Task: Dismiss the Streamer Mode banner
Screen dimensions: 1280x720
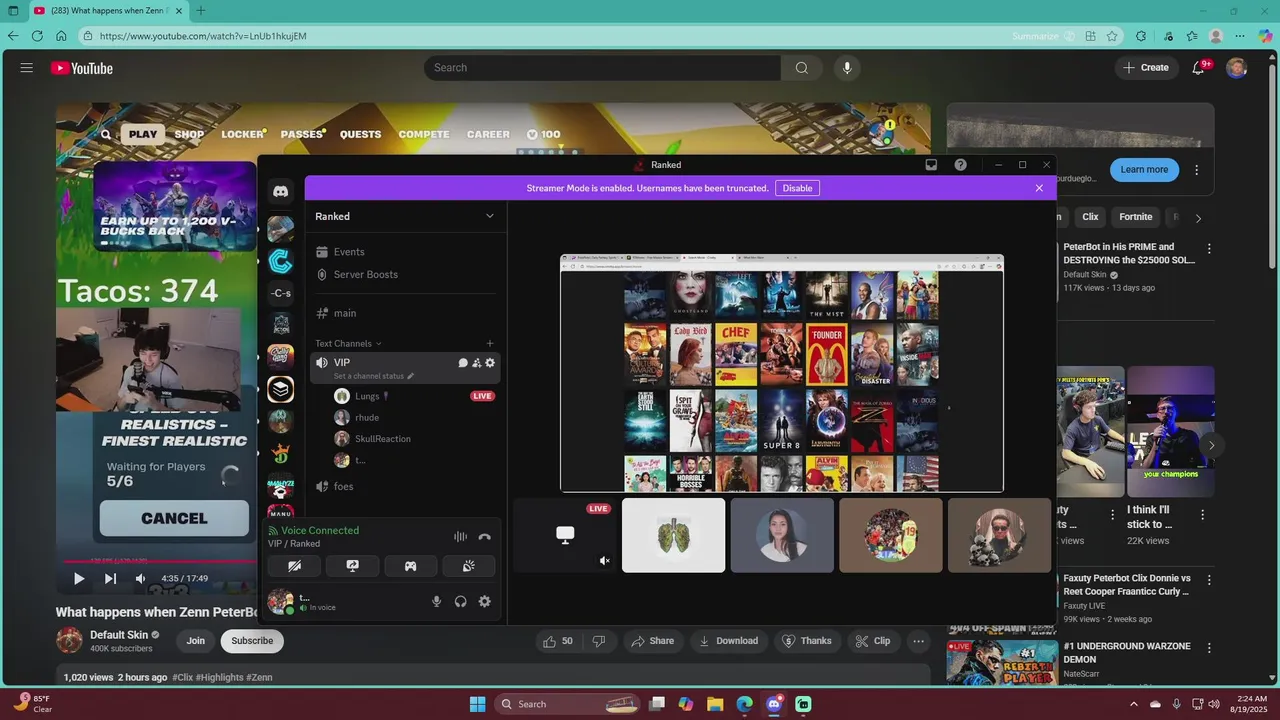Action: click(1039, 188)
